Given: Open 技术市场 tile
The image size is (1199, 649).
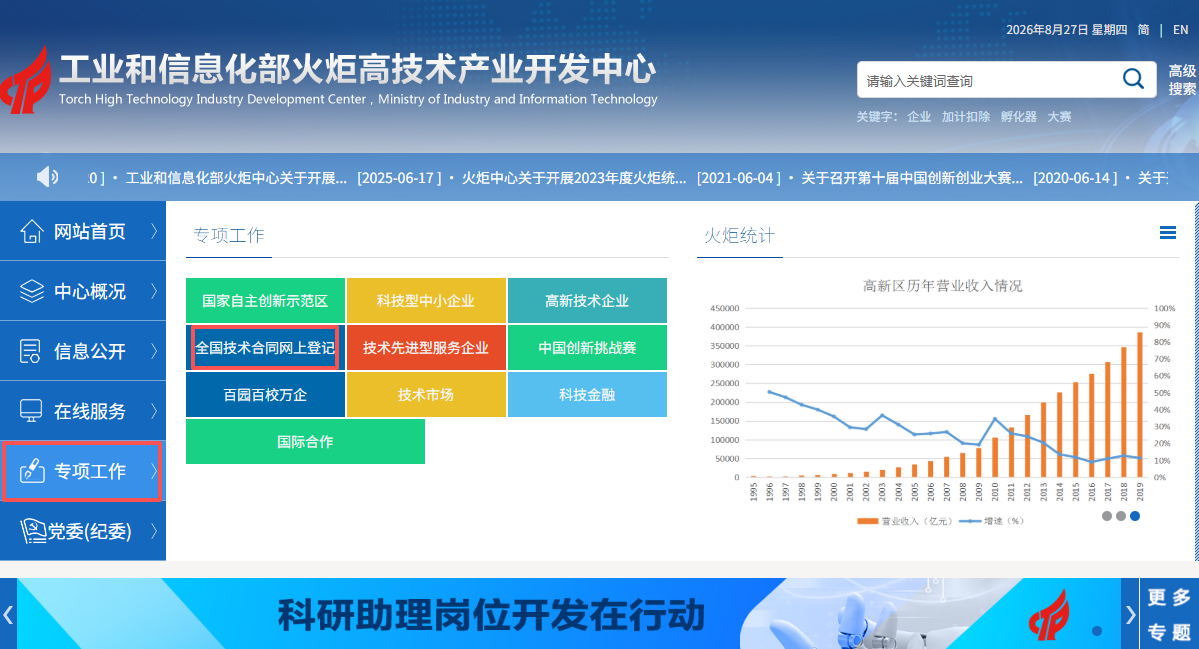Looking at the screenshot, I should 426,394.
